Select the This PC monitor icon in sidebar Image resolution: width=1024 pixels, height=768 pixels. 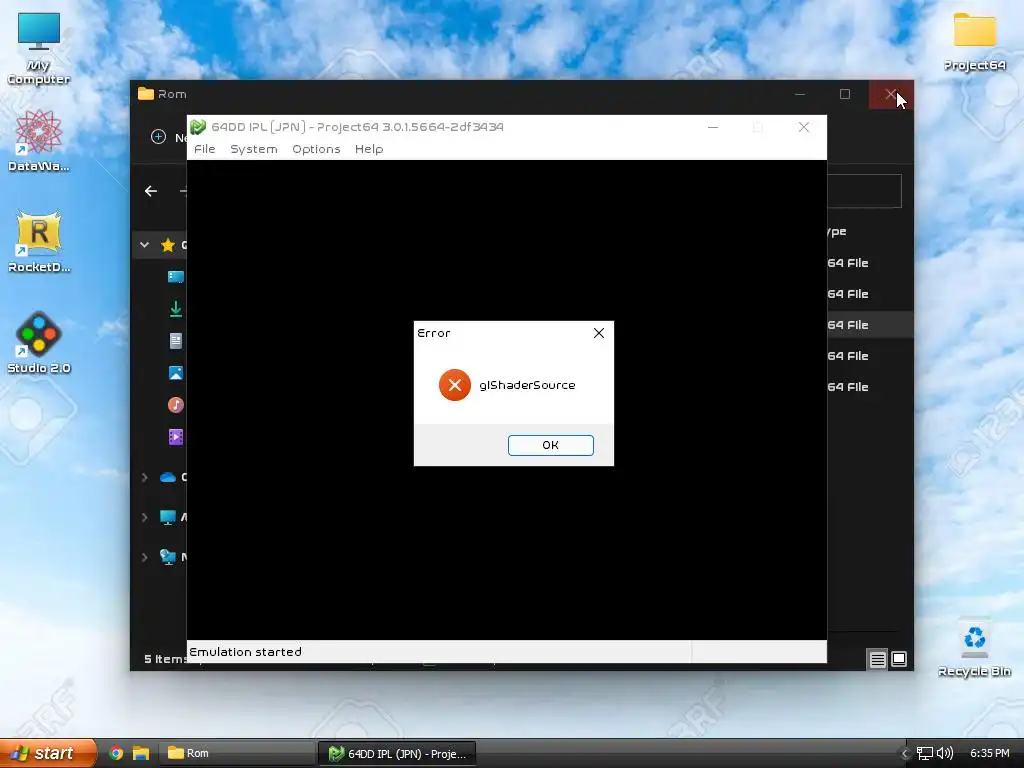(168, 517)
